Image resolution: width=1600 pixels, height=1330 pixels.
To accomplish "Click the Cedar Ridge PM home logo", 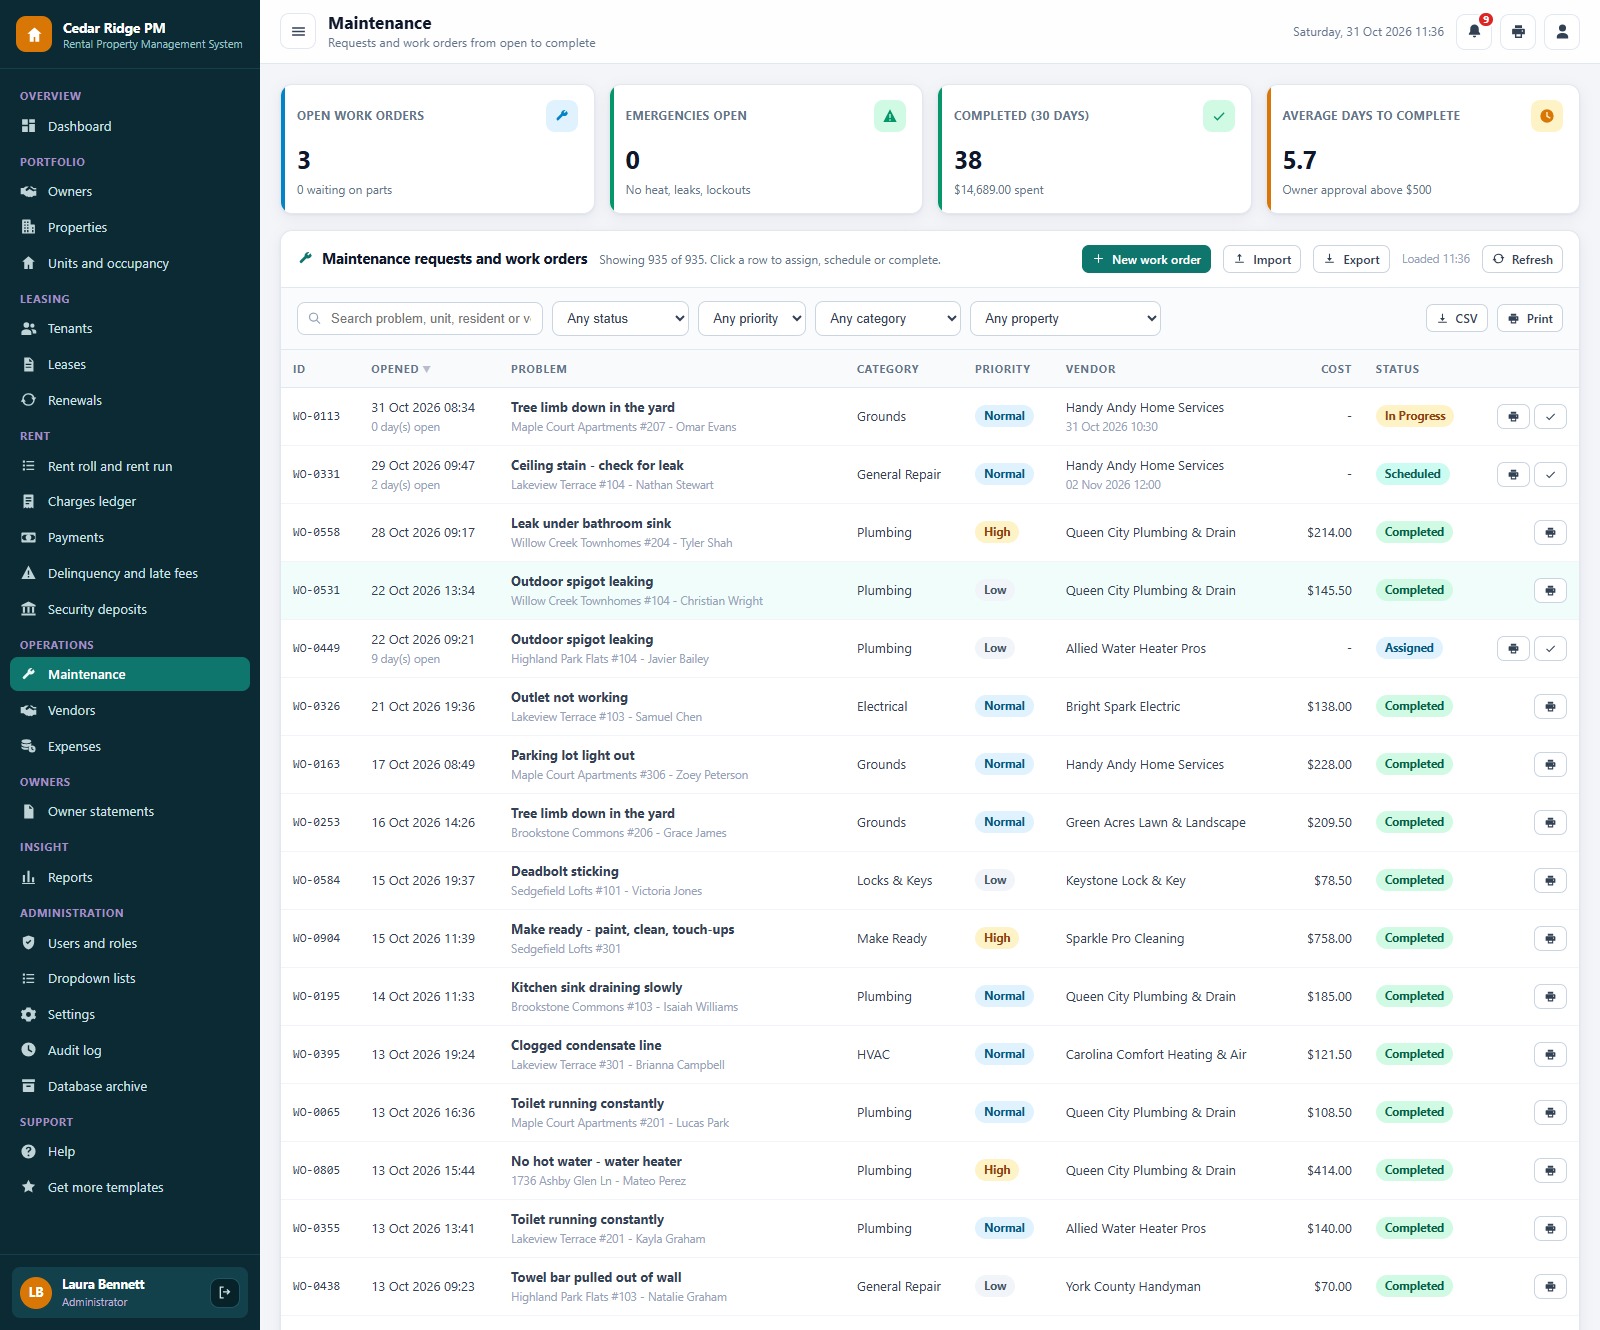I will [x=34, y=34].
